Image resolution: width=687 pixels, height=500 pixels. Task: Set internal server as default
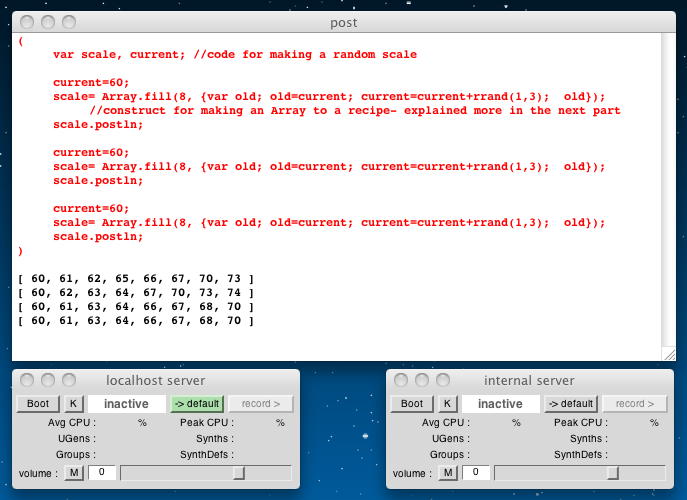tap(571, 404)
